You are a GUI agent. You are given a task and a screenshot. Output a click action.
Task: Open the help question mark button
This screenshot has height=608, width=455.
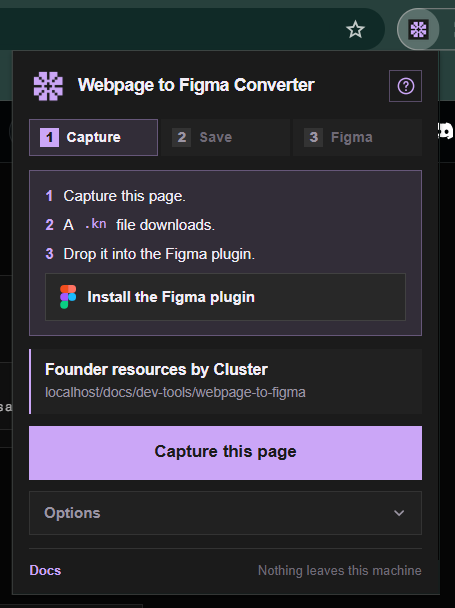tap(405, 86)
